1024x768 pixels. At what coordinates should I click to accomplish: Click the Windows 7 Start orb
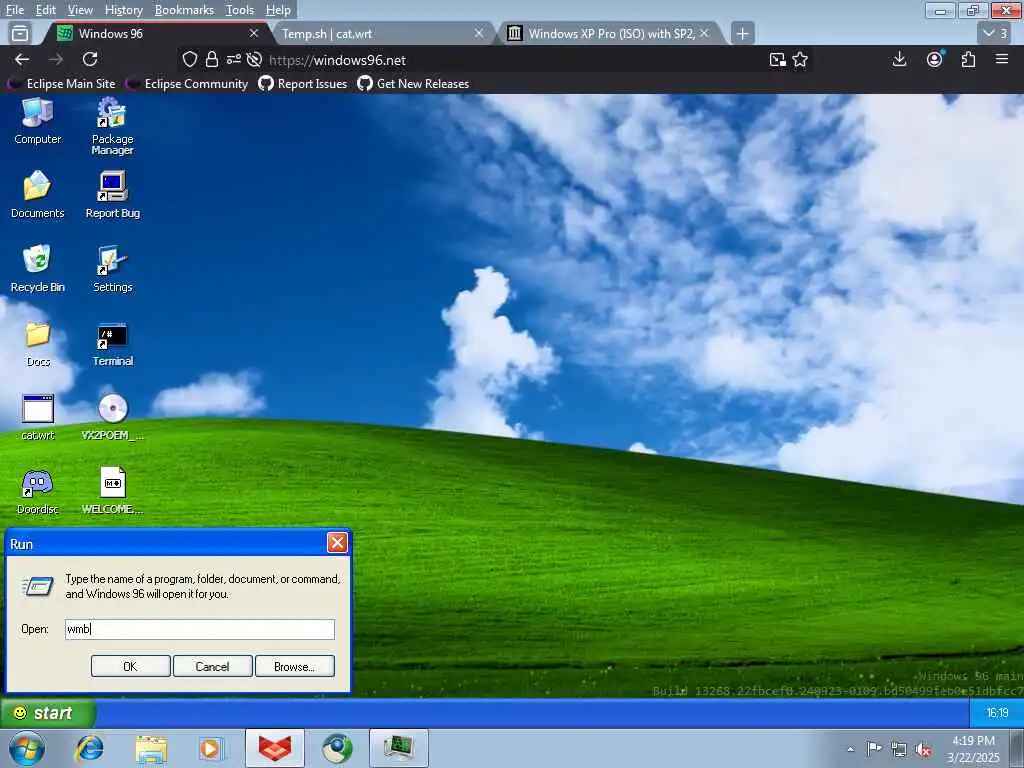[27, 748]
